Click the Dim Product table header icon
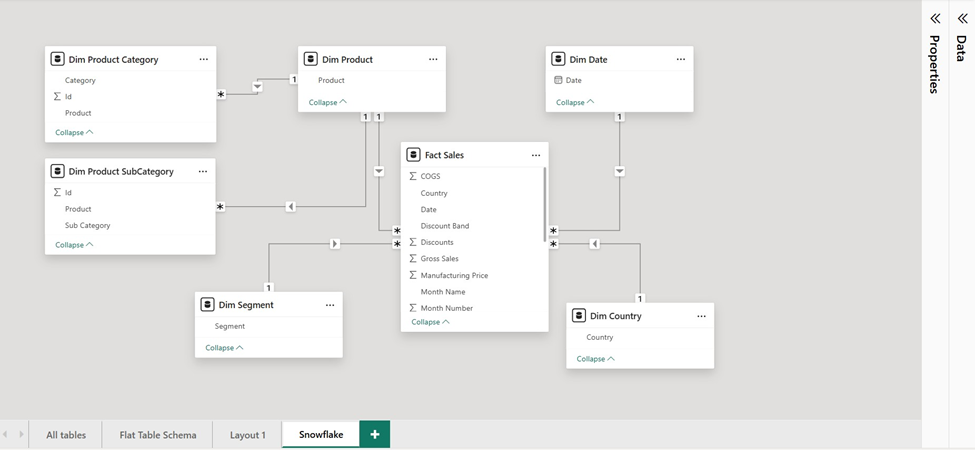Screen dimensions: 975x450 [x=311, y=59]
